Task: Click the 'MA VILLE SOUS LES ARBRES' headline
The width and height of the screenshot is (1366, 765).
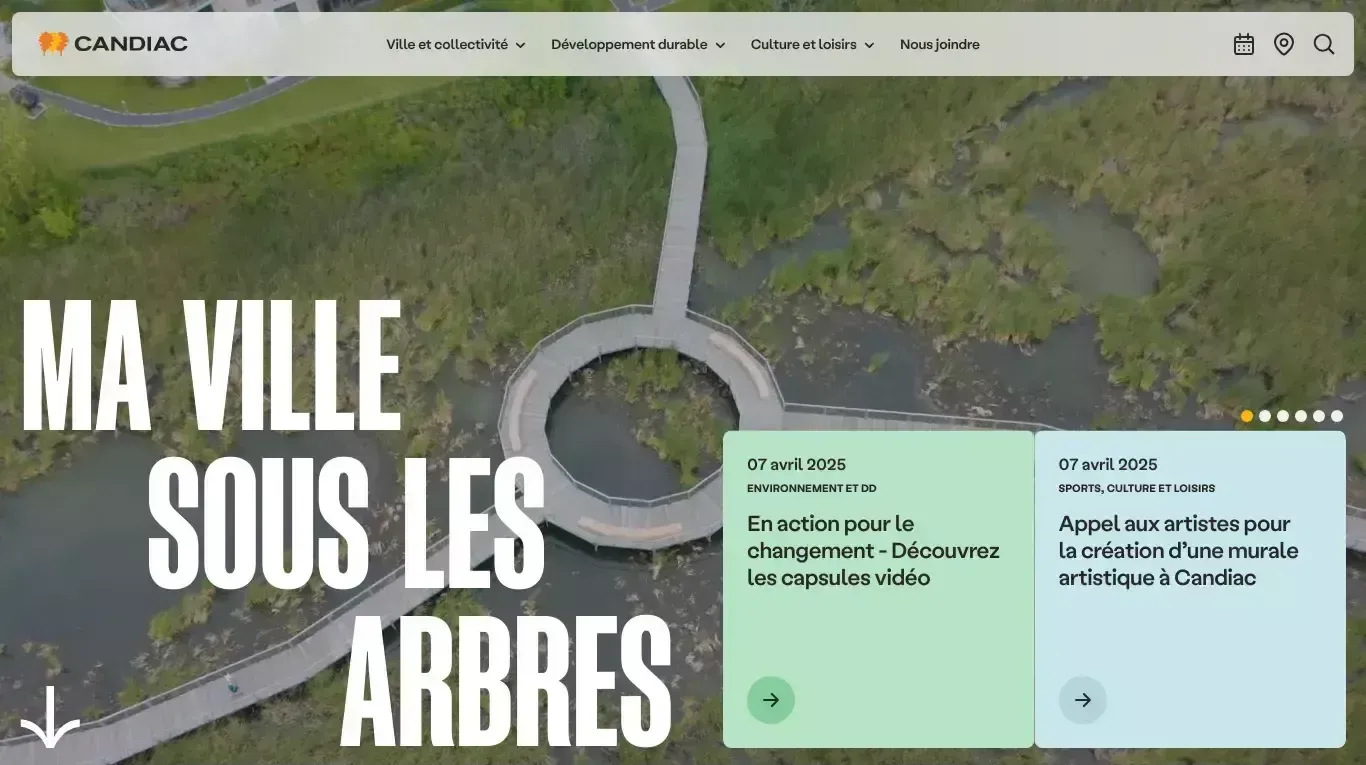Action: coord(347,523)
